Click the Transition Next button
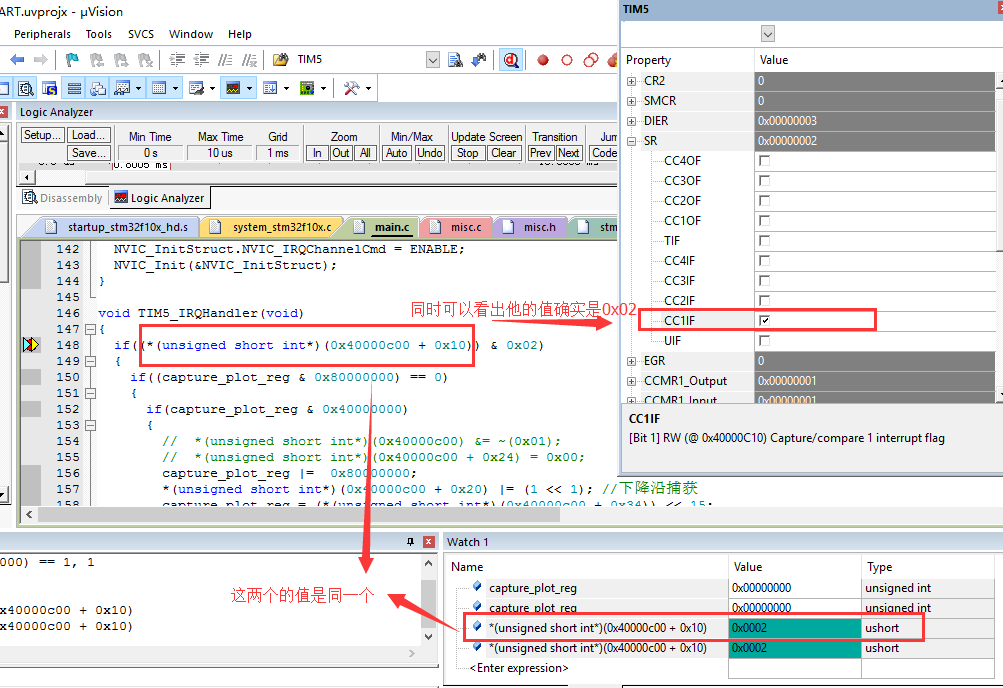The height and width of the screenshot is (688, 1003). 569,153
